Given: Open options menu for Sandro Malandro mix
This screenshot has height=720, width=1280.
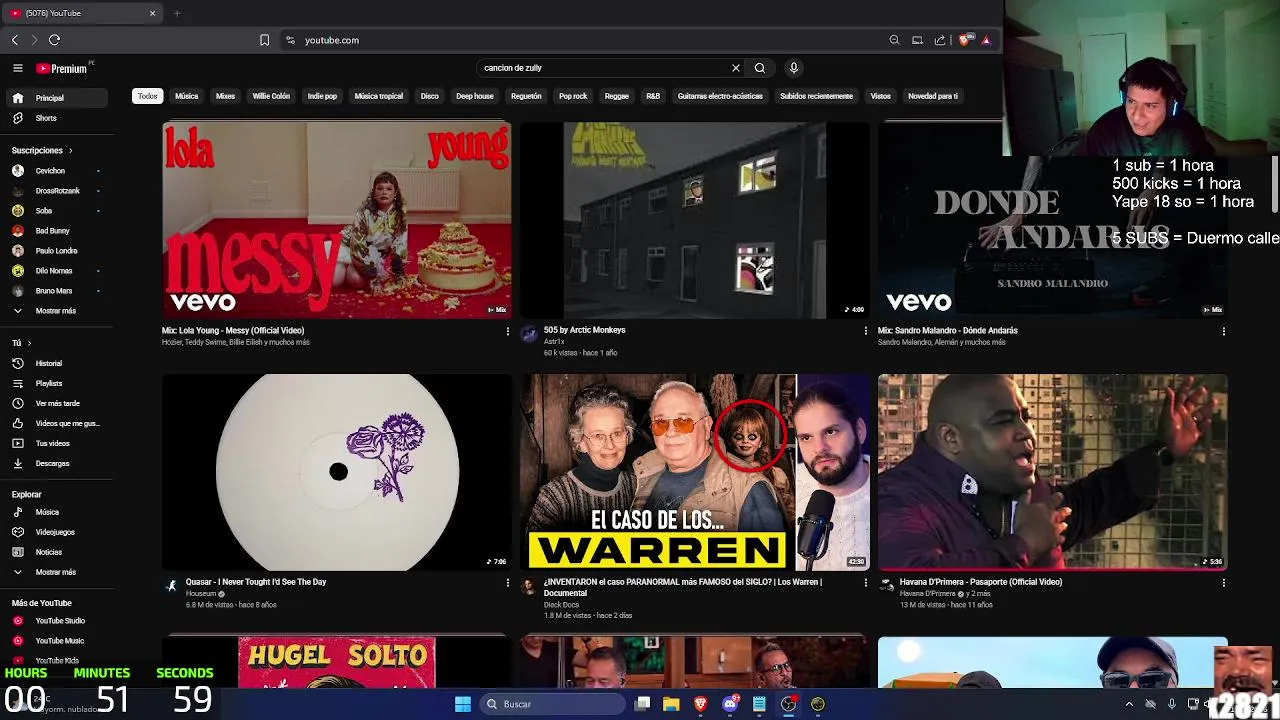Looking at the screenshot, I should pos(1223,331).
